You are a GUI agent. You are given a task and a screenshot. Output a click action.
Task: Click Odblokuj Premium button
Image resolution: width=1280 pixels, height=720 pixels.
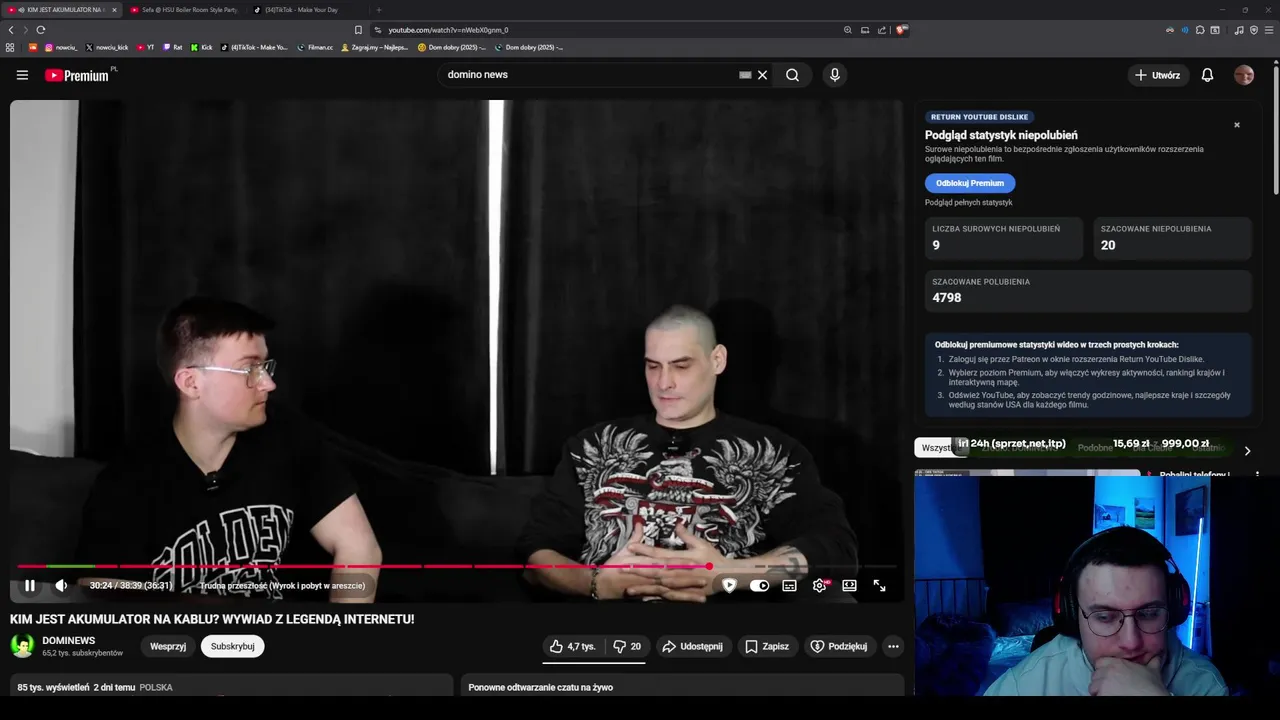(970, 183)
